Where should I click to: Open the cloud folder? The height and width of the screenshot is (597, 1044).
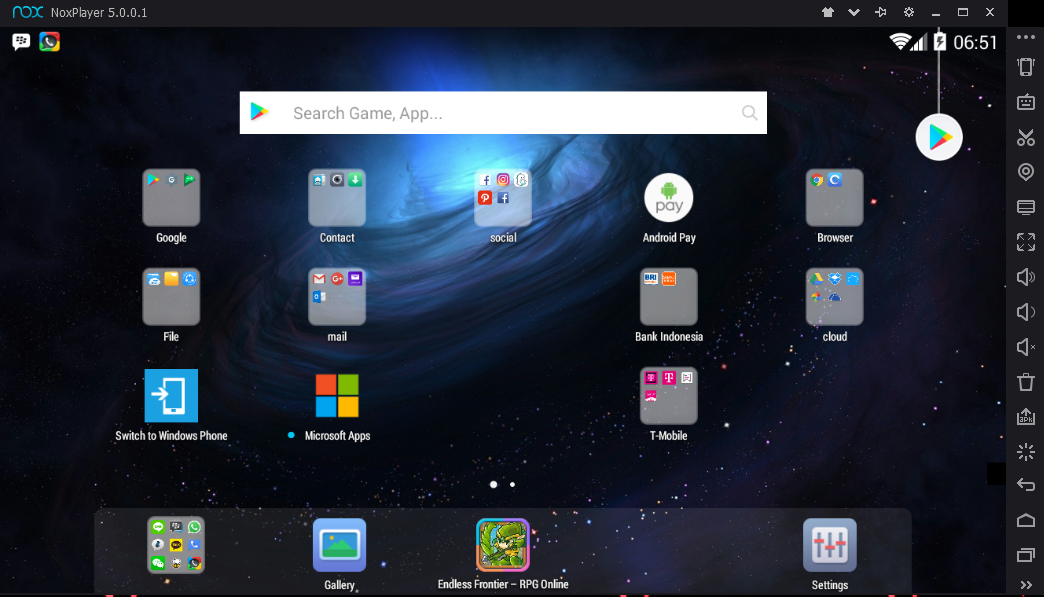[x=834, y=297]
